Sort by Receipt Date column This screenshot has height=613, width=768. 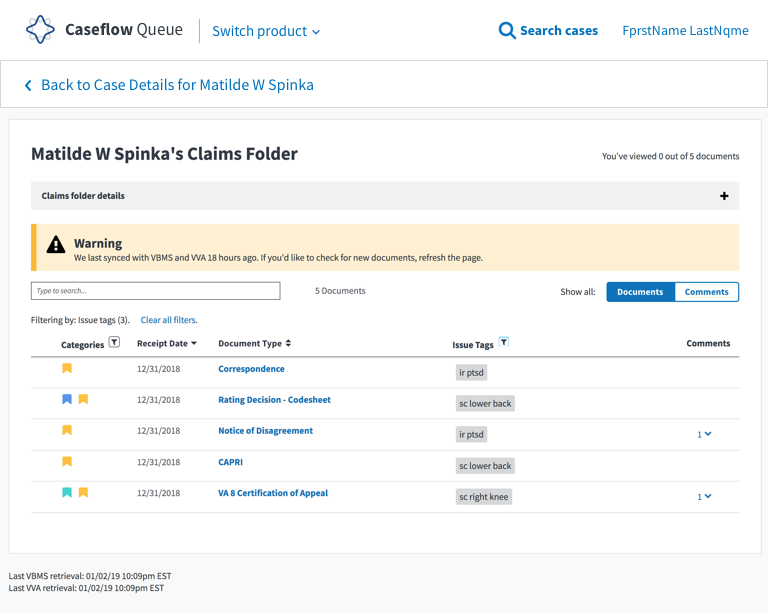(x=167, y=343)
